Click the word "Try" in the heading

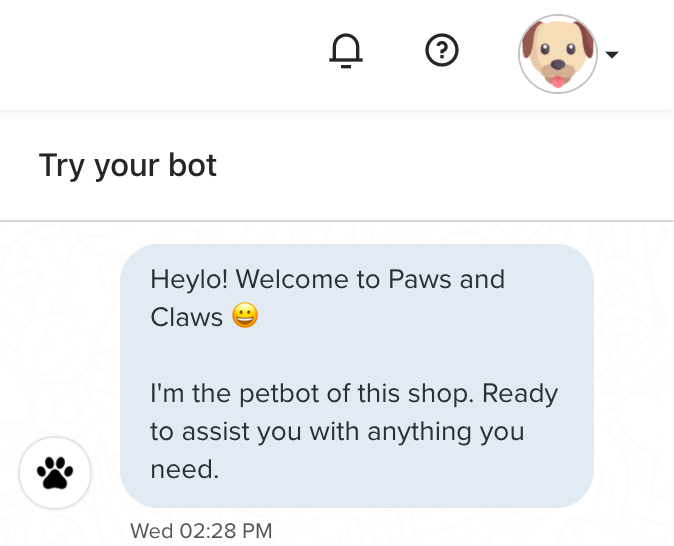[x=61, y=166]
